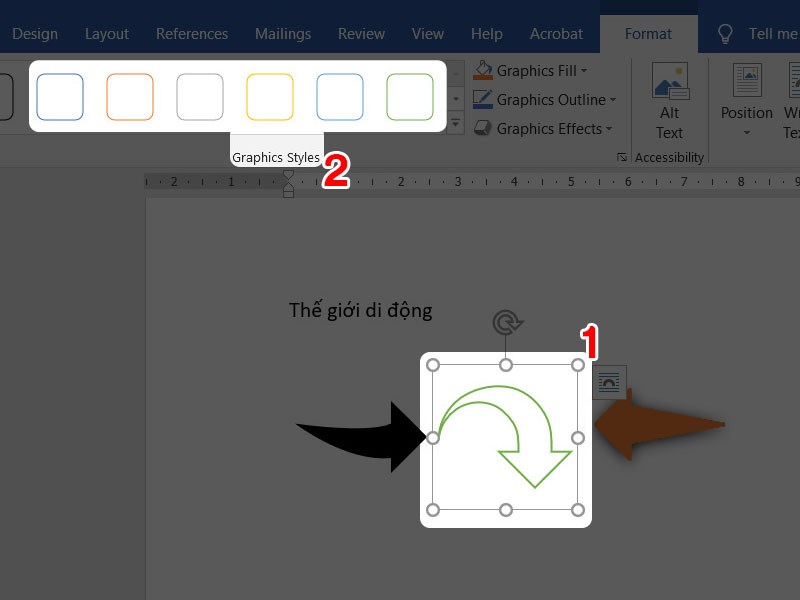Apply the light blue outline graphics style

point(340,96)
